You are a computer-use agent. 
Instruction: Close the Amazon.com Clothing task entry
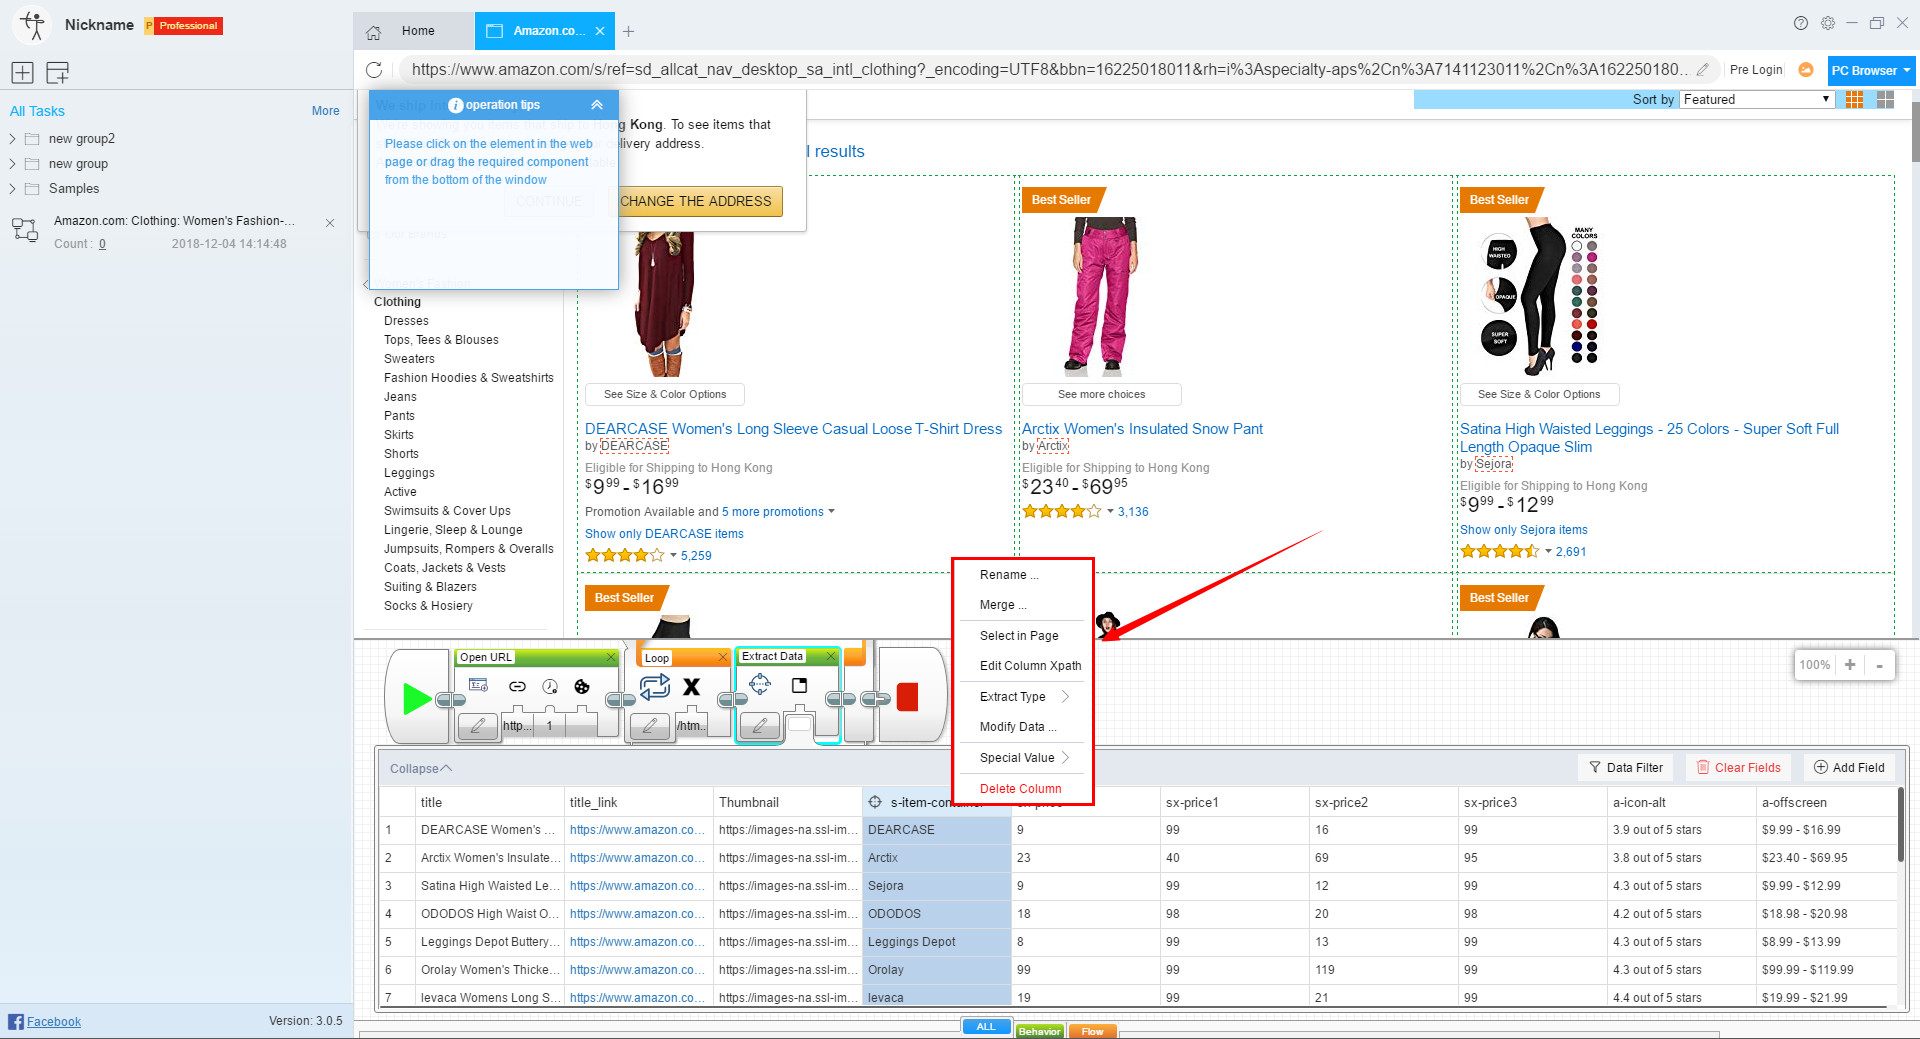coord(330,223)
